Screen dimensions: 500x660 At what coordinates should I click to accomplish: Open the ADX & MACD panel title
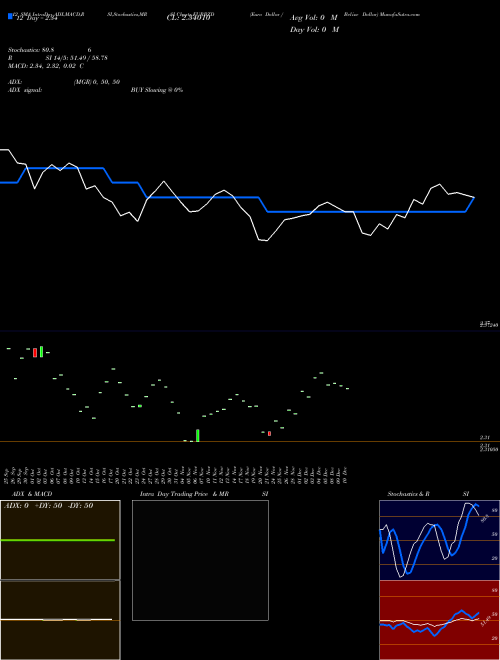32,494
